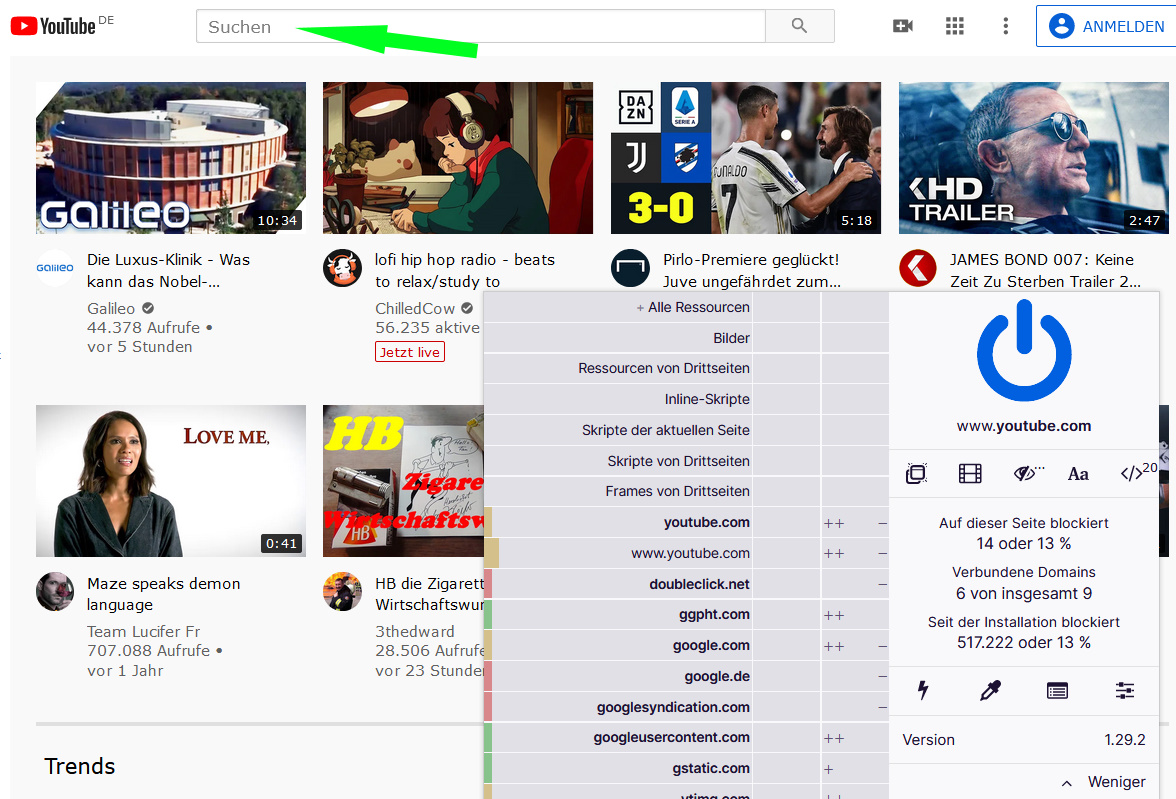Open 'Die Luxus-Klinik' video title
1176x799 pixels.
tap(169, 270)
